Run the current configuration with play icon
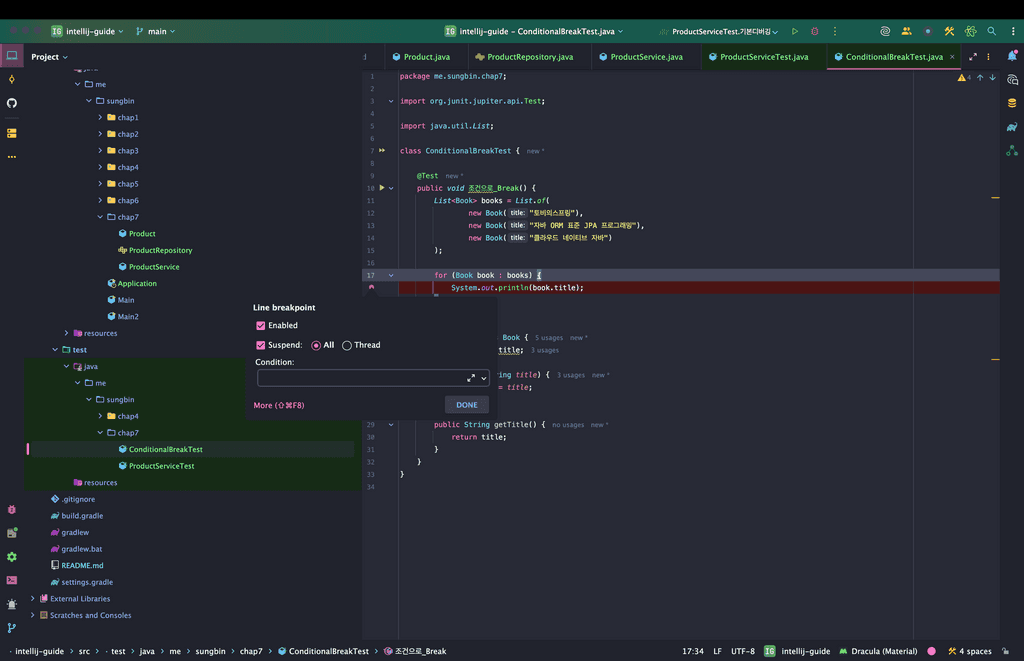The height and width of the screenshot is (661, 1024). [x=795, y=31]
